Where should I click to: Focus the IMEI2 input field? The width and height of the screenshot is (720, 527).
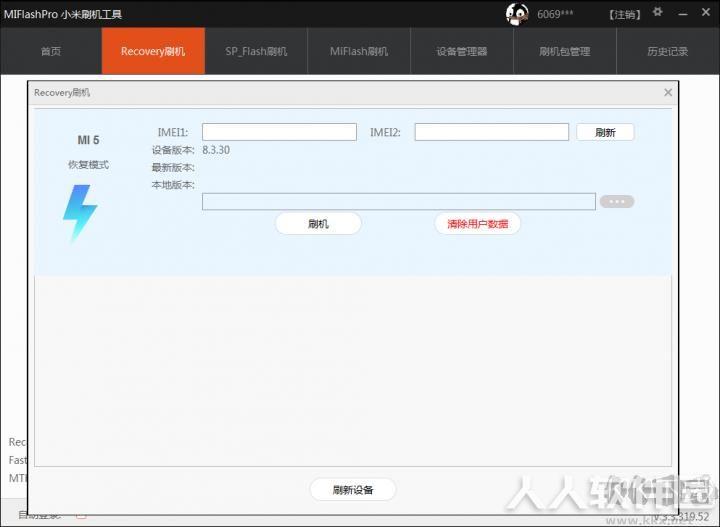click(492, 132)
